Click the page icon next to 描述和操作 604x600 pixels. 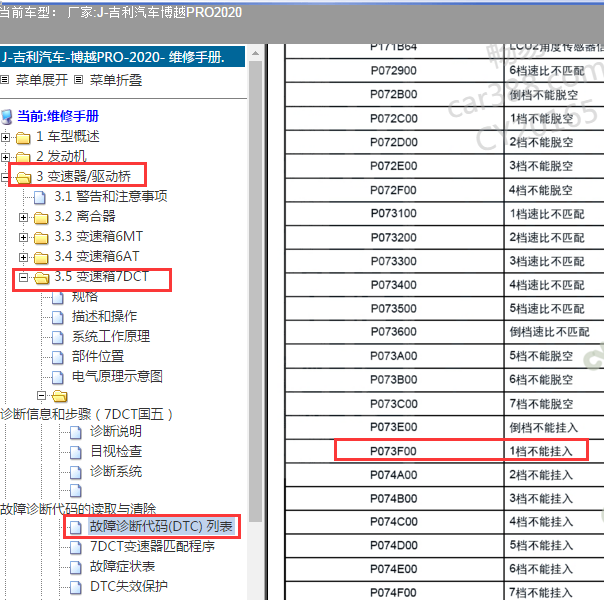click(x=58, y=317)
